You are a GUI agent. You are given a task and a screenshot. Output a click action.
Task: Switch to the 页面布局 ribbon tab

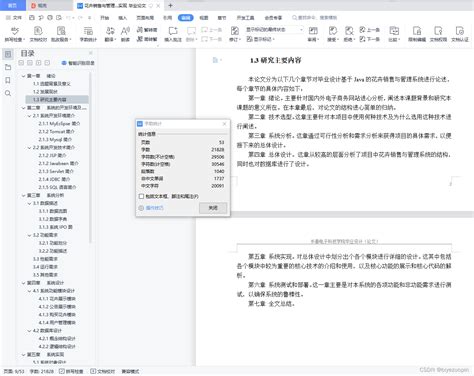click(x=145, y=18)
